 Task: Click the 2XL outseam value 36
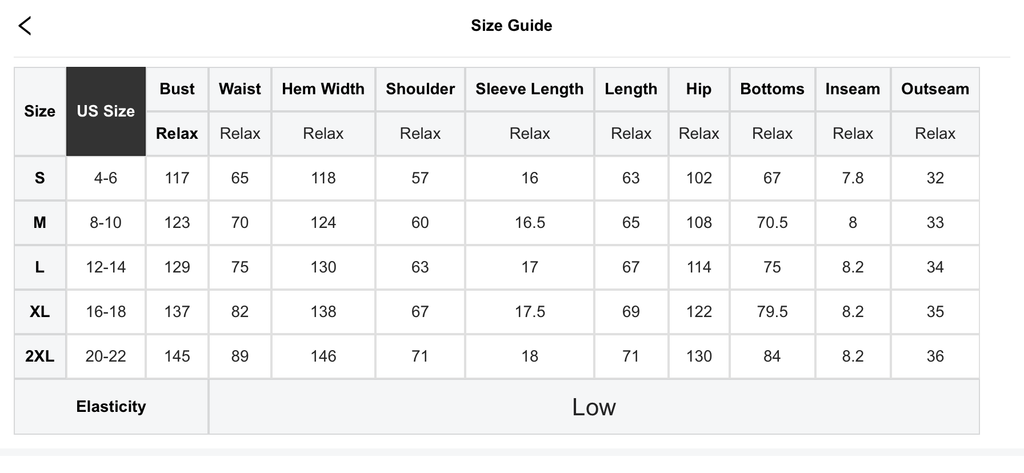coord(935,356)
